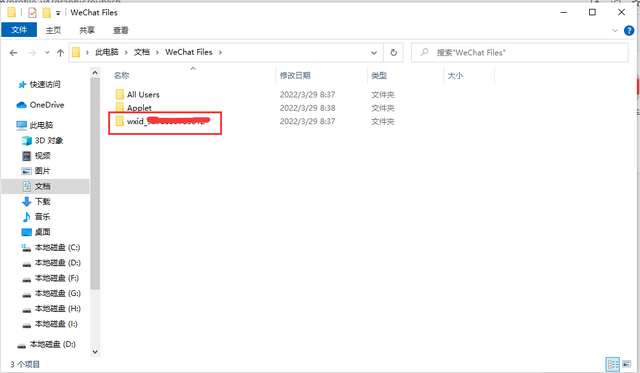Click Properties icon in quick access toolbar

tap(32, 13)
